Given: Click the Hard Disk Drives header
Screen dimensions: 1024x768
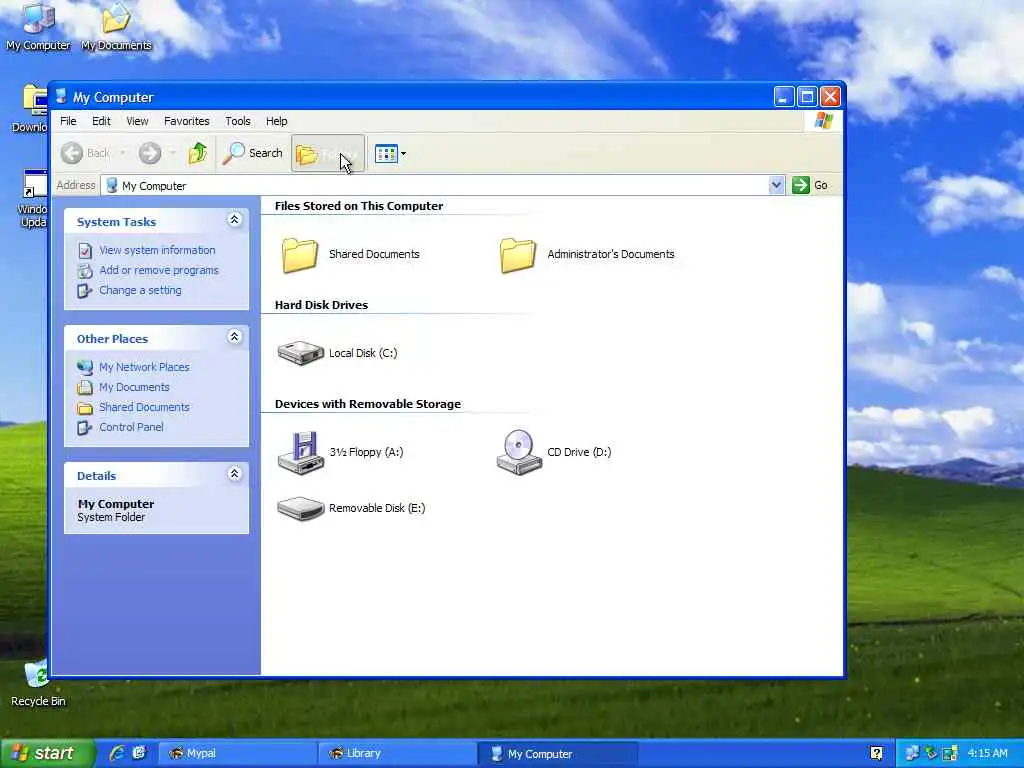Looking at the screenshot, I should pyautogui.click(x=321, y=305).
